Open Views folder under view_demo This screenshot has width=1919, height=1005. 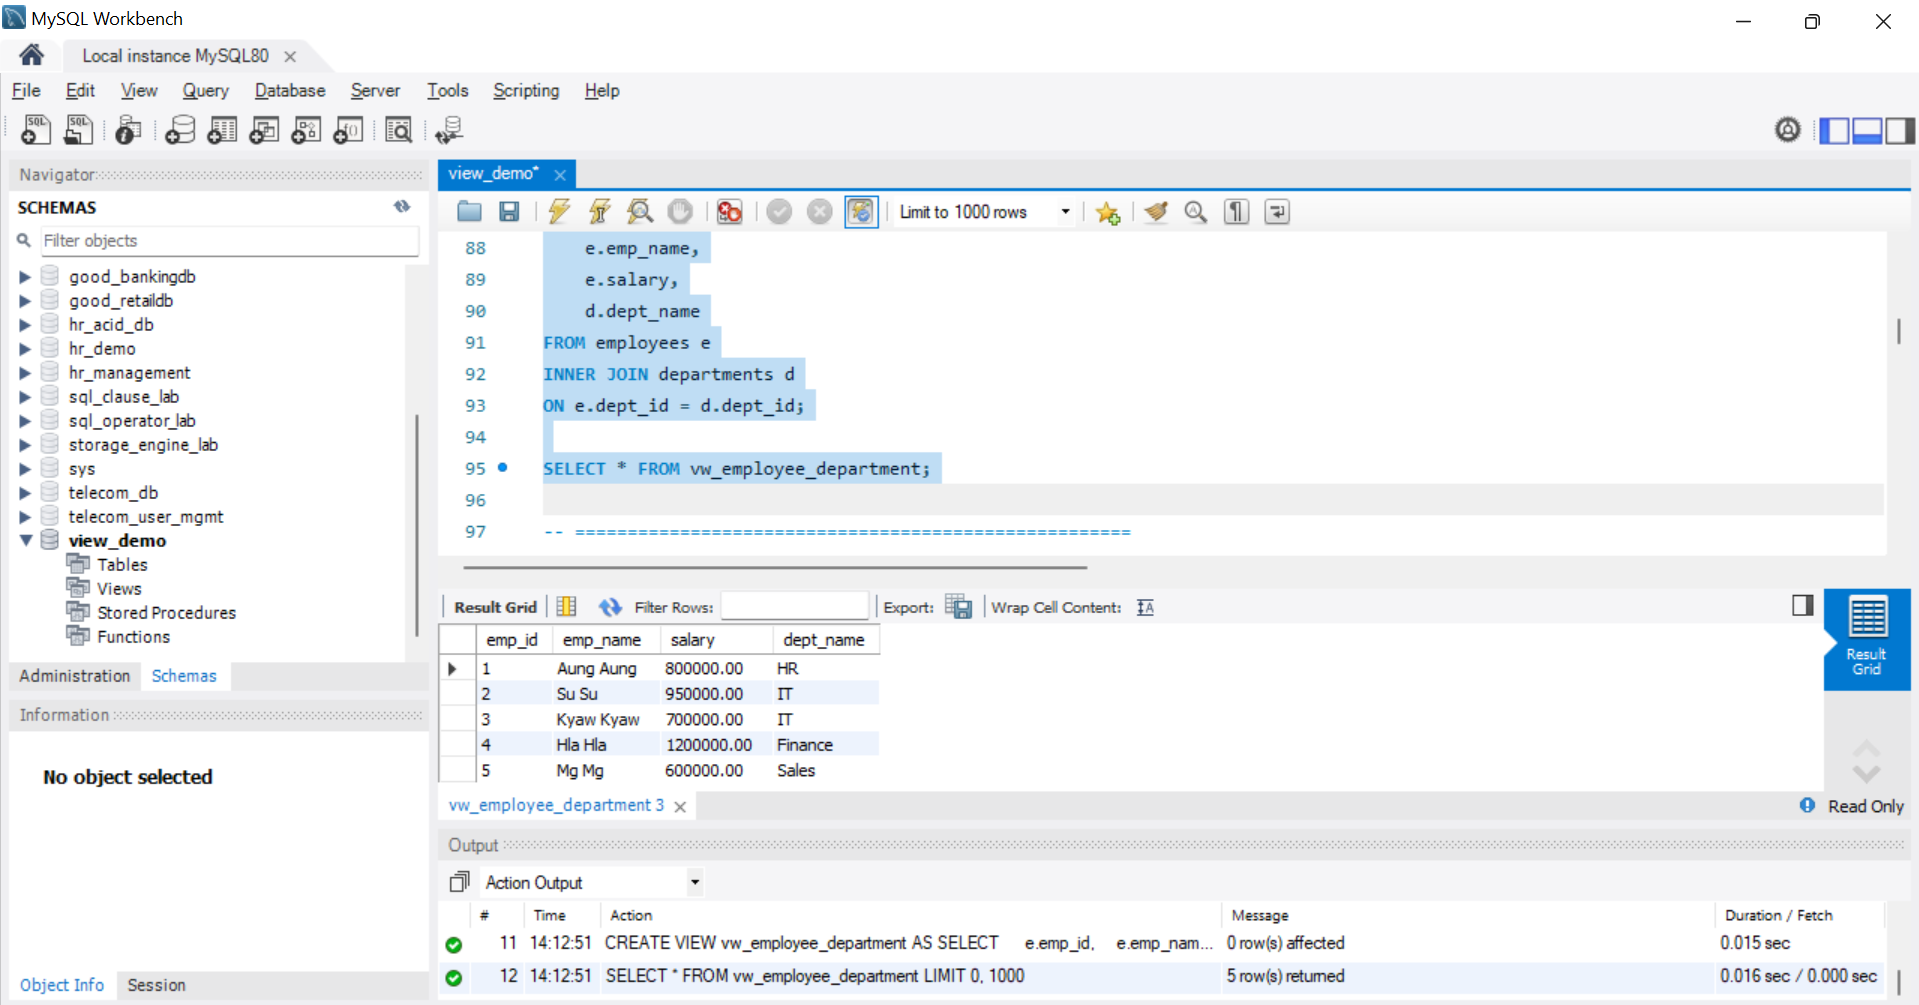119,589
